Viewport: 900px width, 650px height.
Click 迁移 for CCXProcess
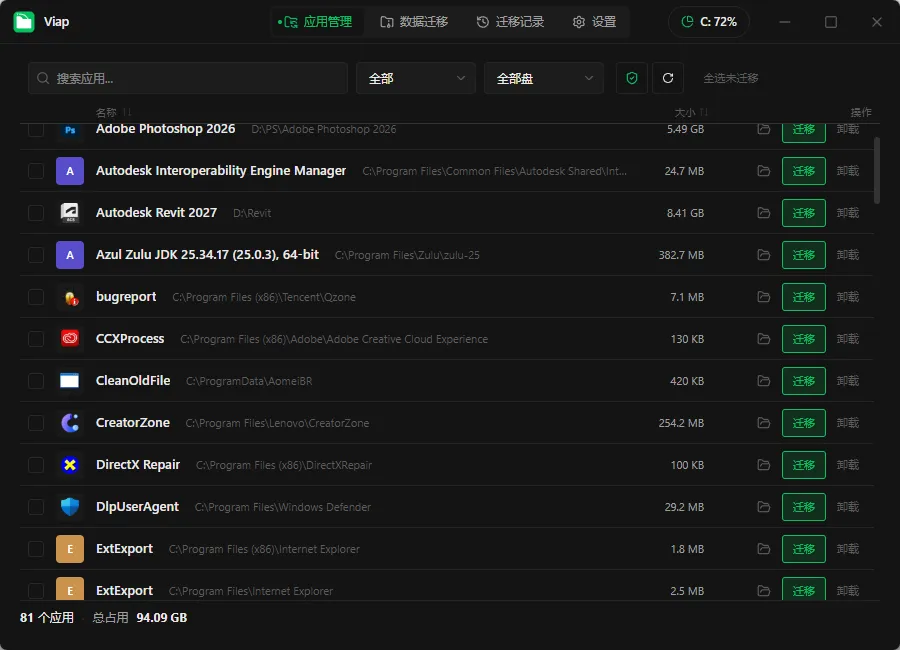pyautogui.click(x=804, y=339)
